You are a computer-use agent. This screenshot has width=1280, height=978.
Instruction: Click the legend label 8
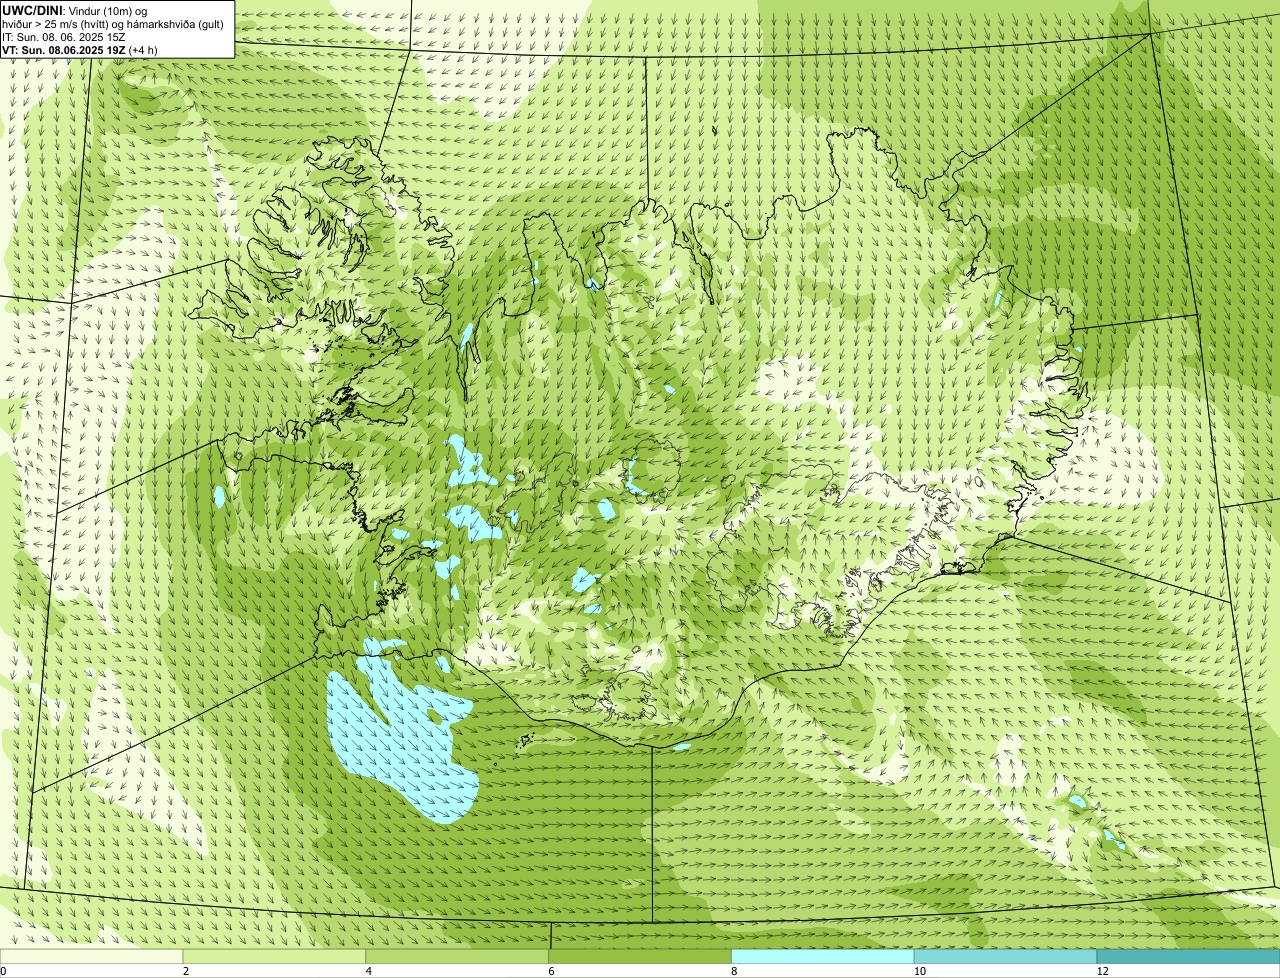733,971
